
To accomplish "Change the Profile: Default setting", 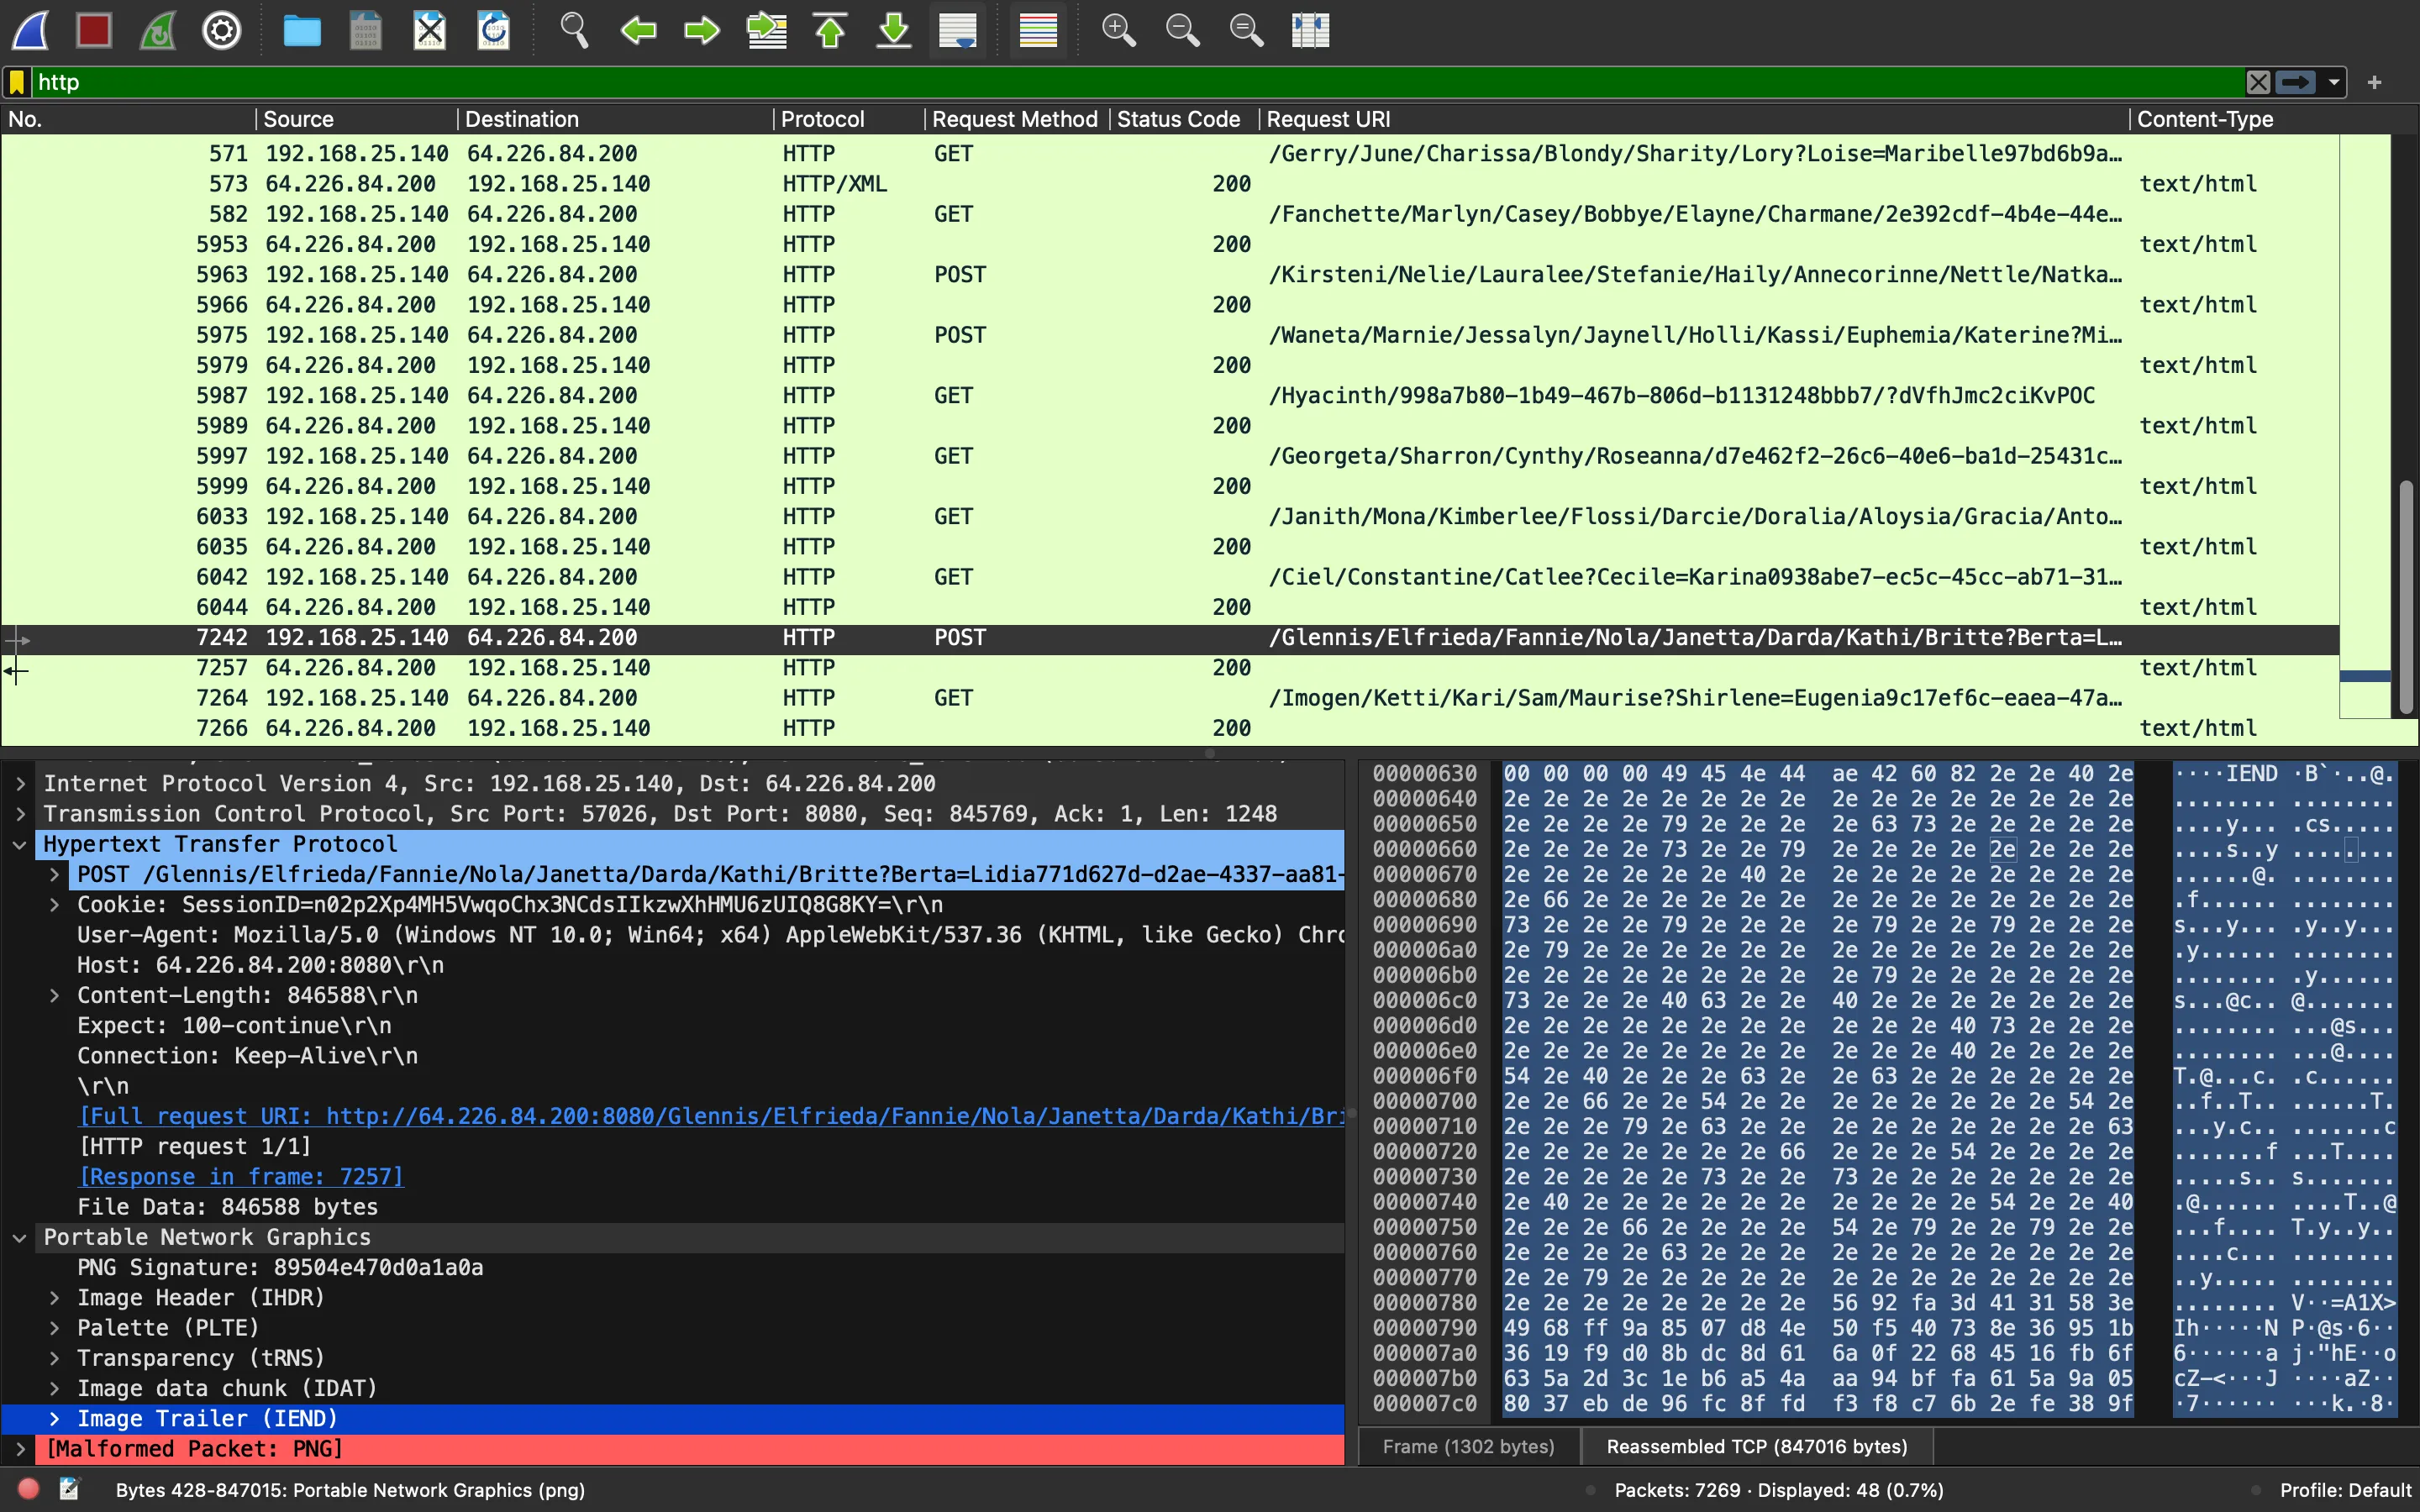I will coord(2345,1490).
